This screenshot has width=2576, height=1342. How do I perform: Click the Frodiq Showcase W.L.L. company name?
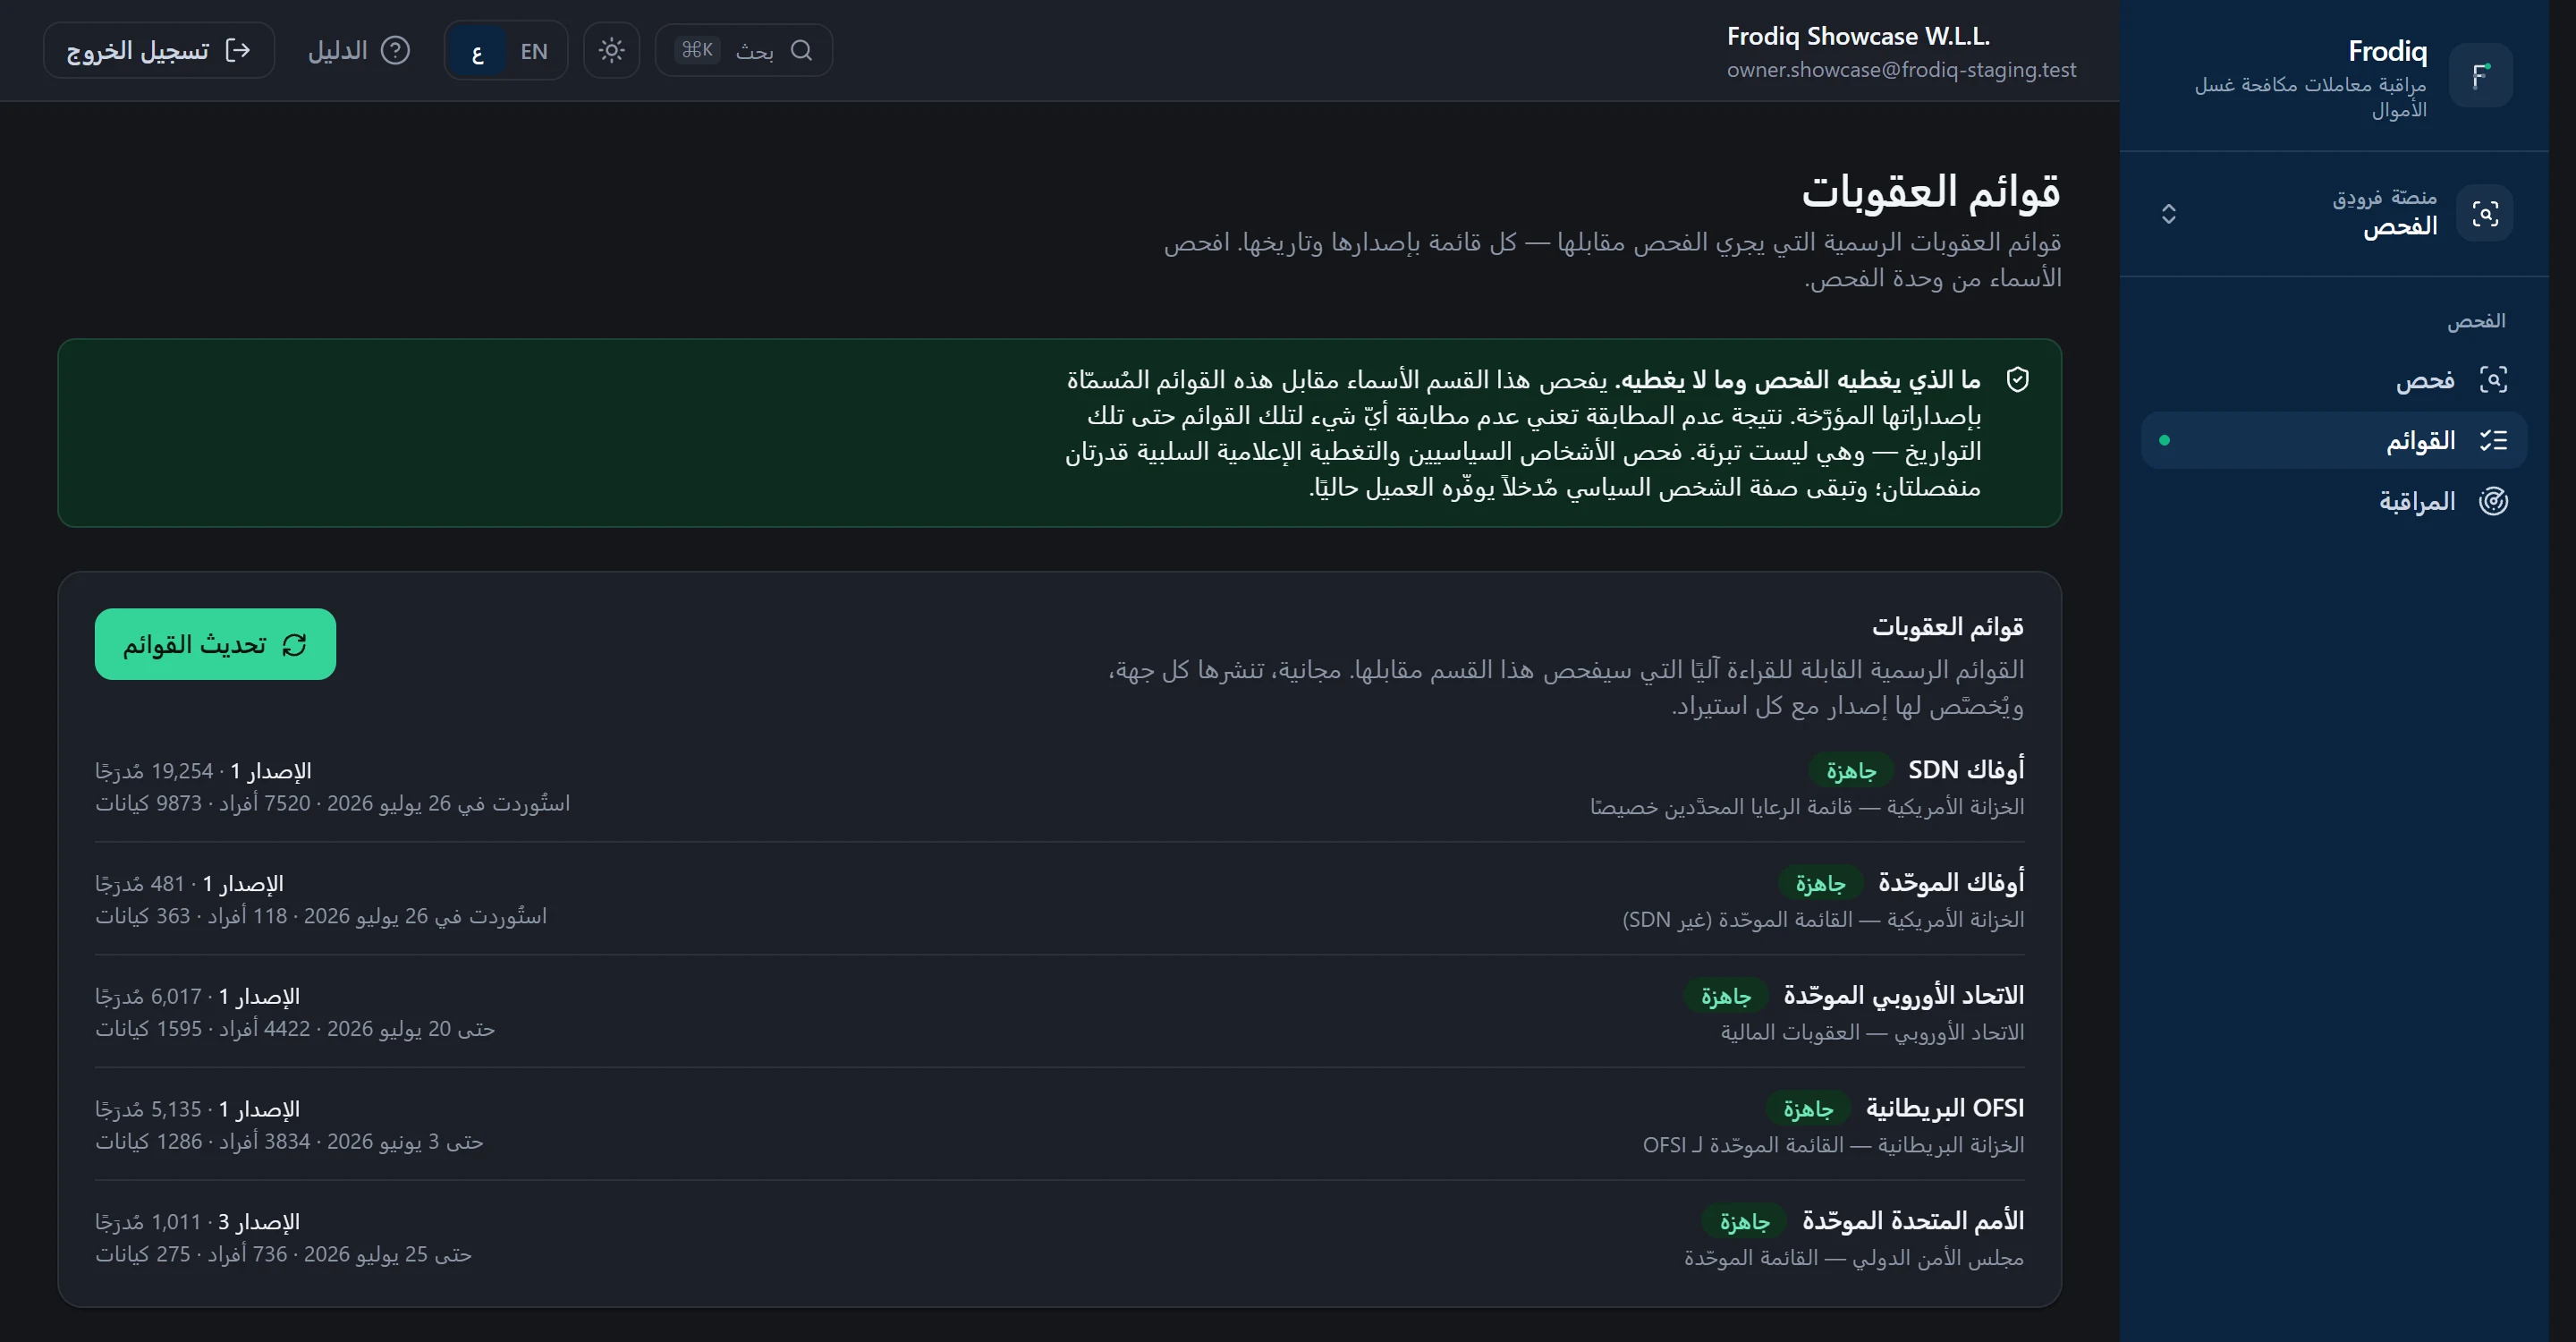pyautogui.click(x=1858, y=36)
